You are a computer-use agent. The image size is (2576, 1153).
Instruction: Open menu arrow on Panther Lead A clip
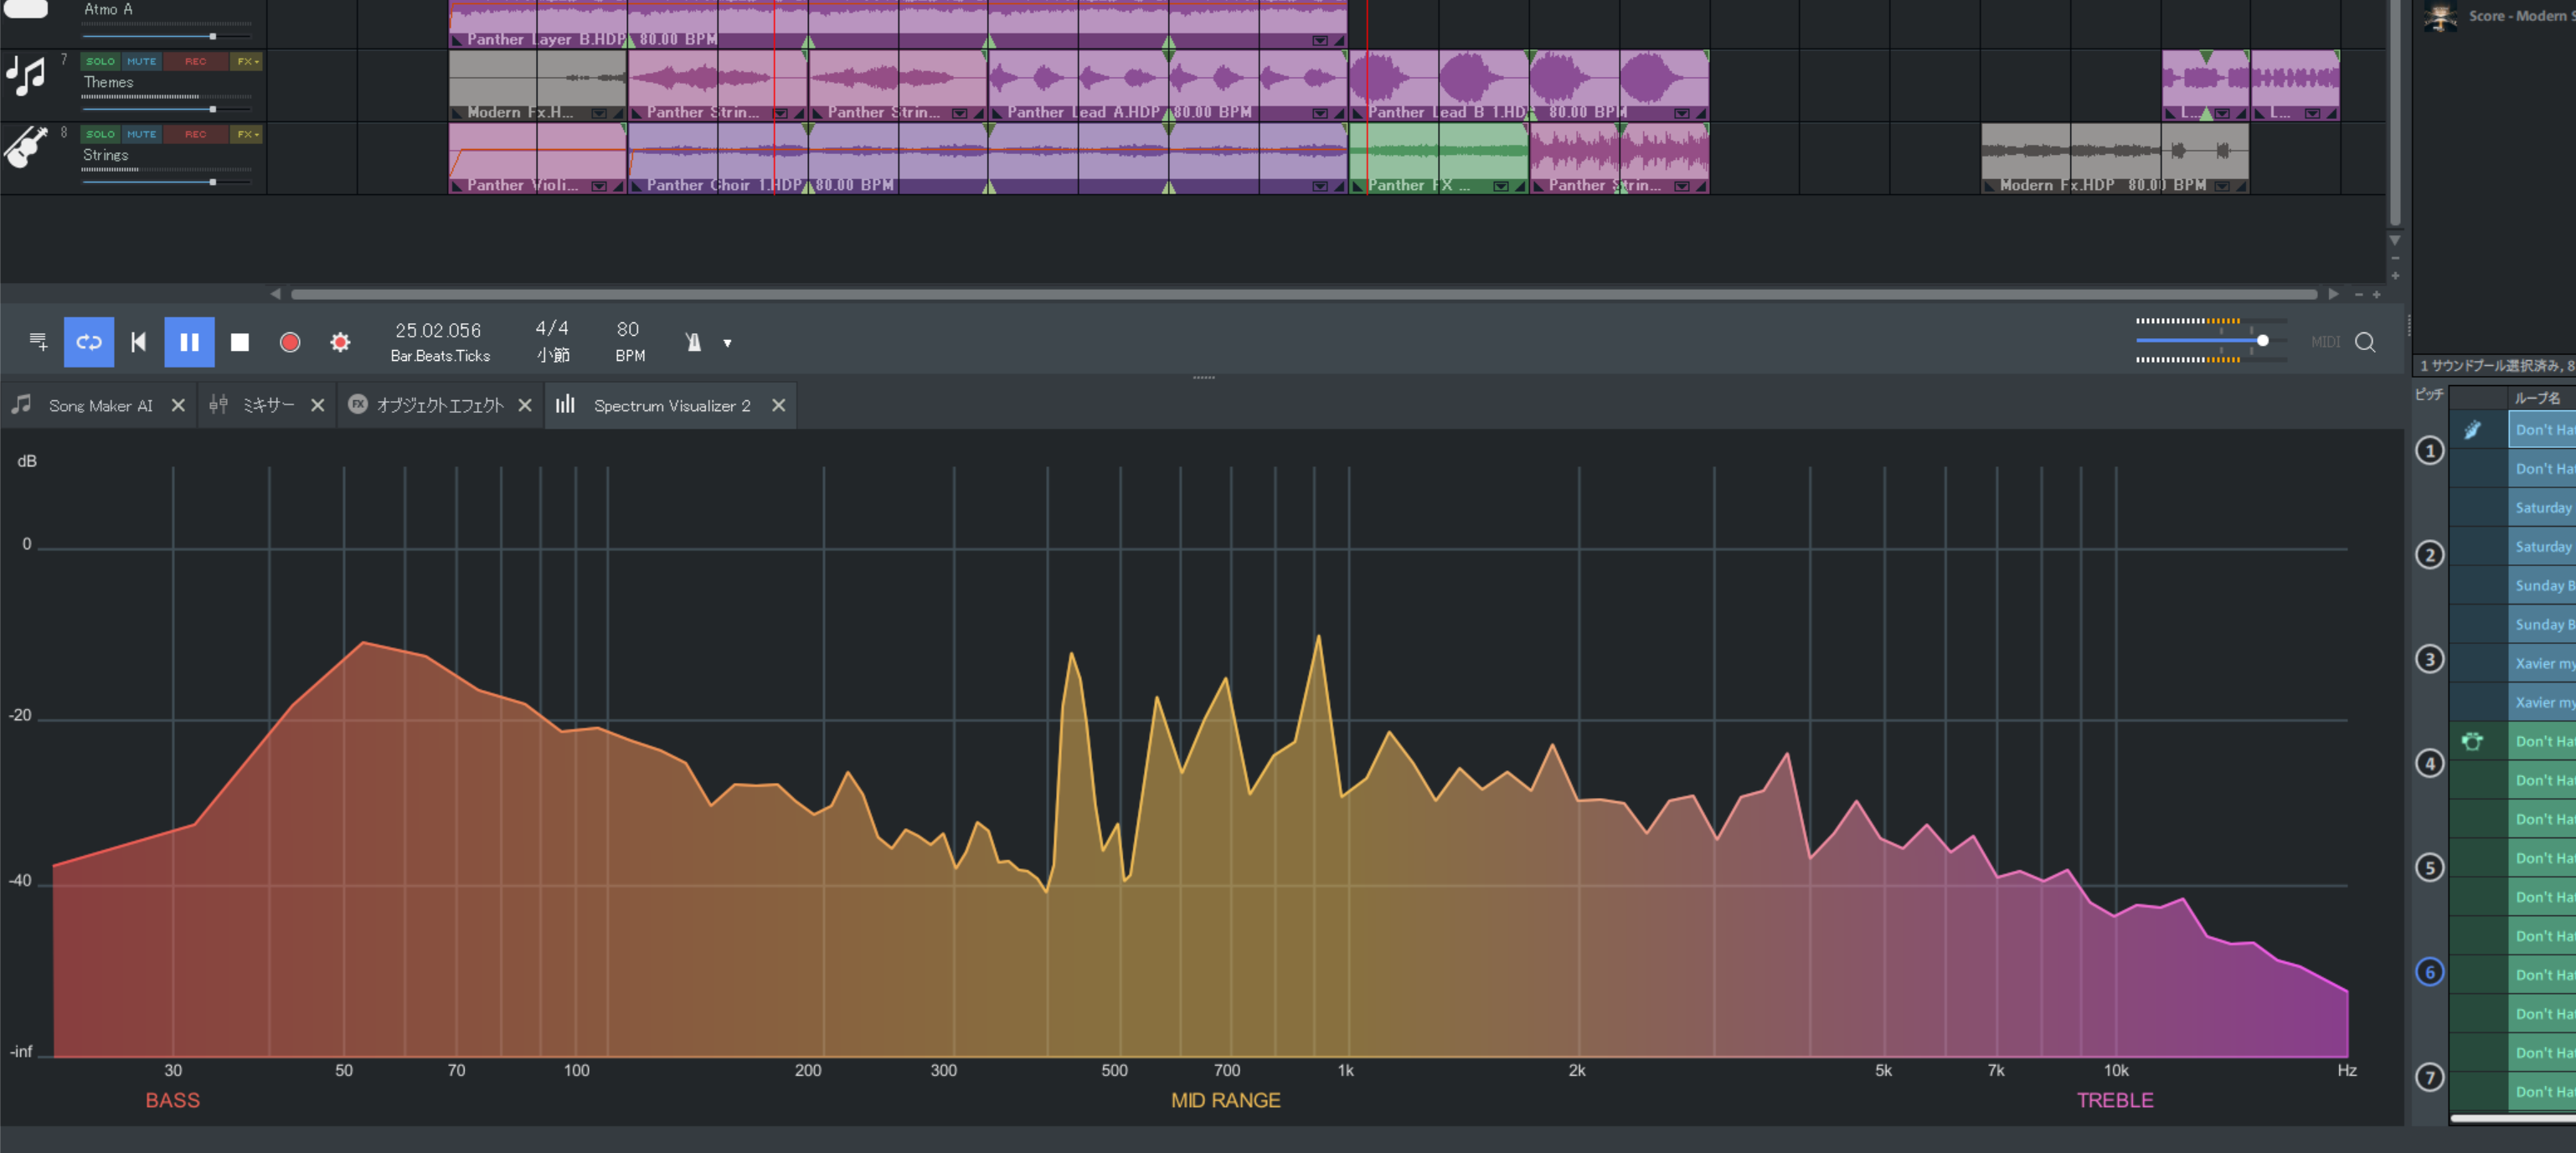(x=1320, y=113)
